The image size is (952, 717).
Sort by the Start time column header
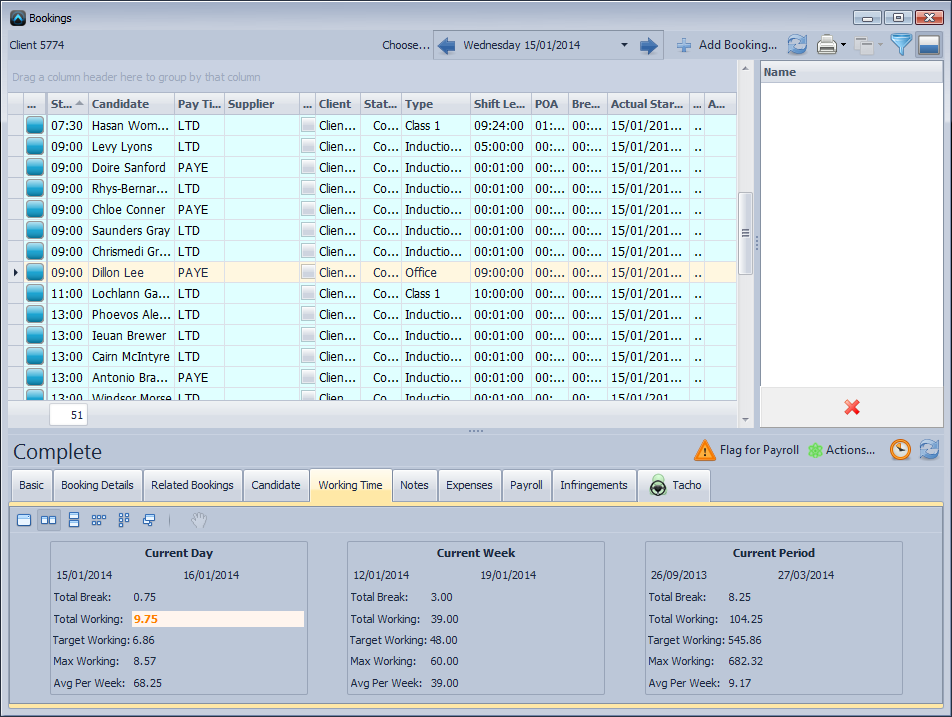[x=67, y=104]
